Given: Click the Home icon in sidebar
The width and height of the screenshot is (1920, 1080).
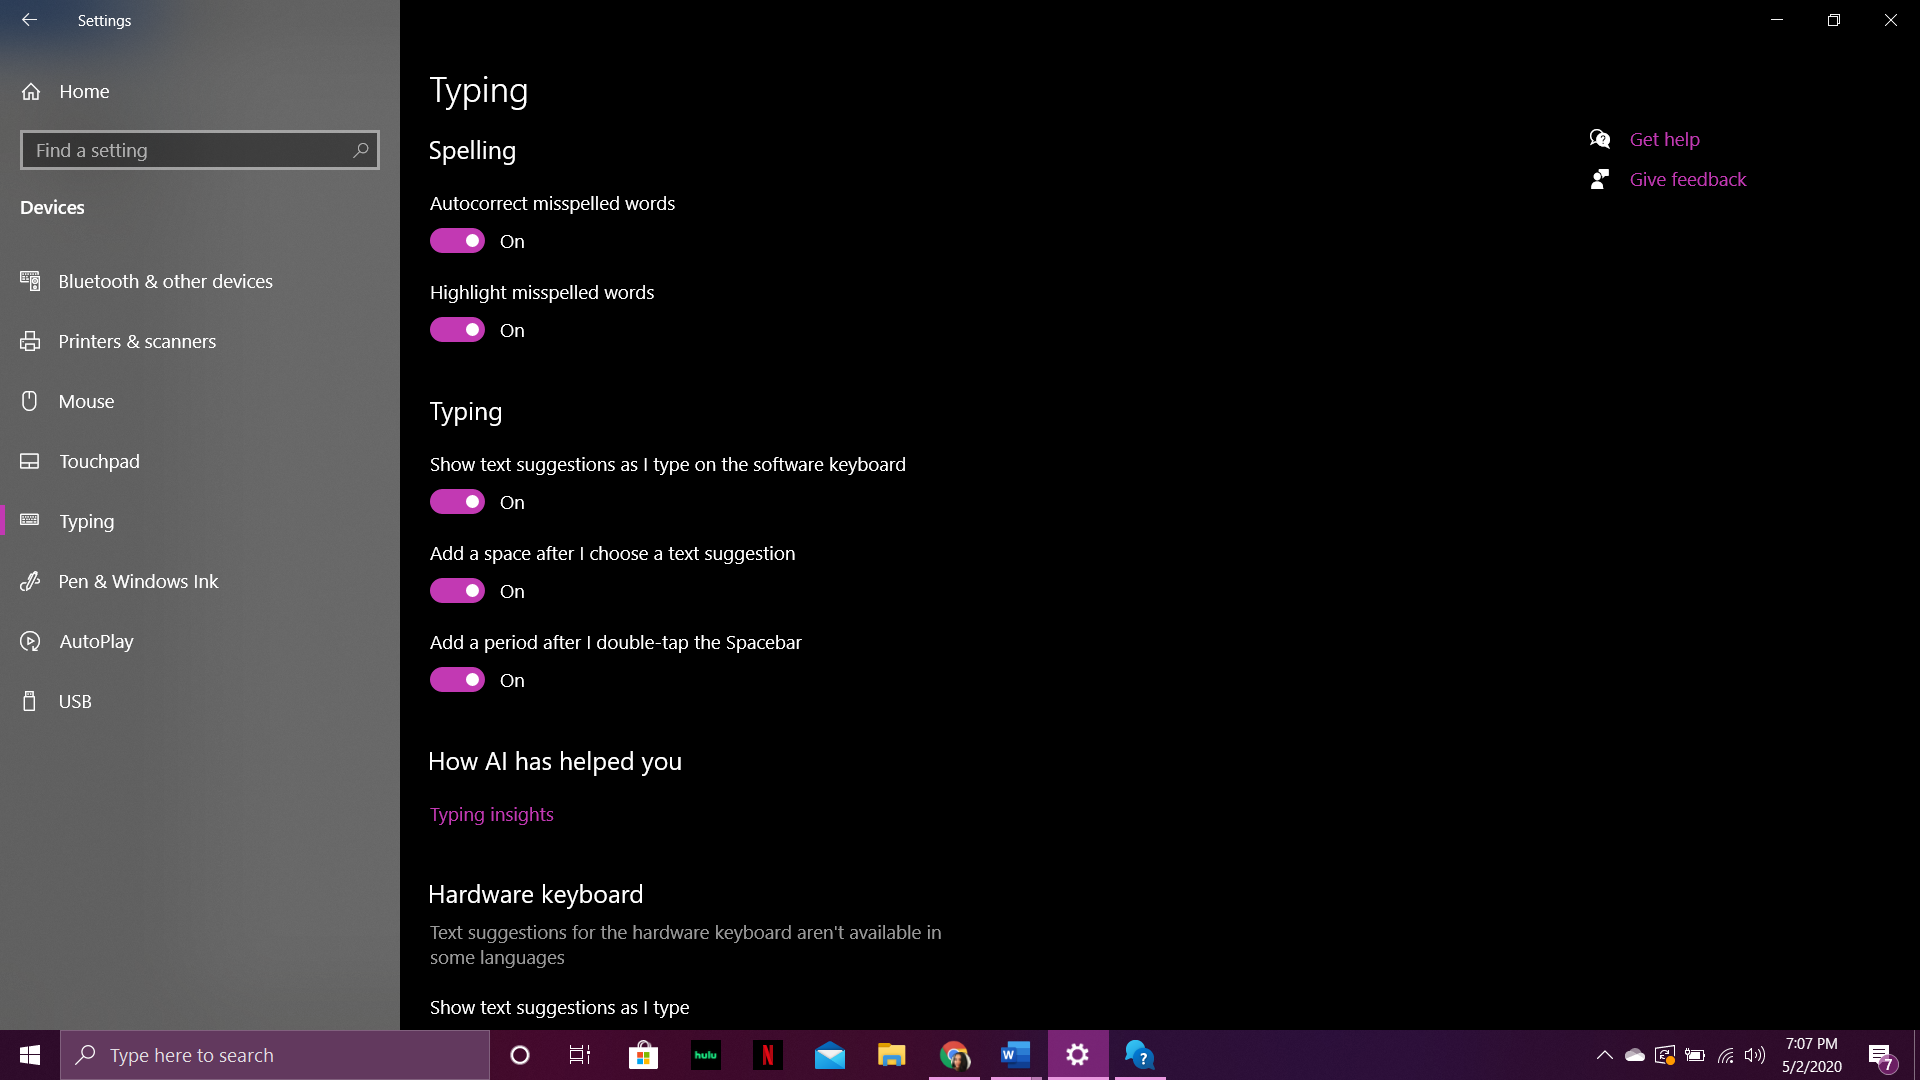Looking at the screenshot, I should (31, 91).
